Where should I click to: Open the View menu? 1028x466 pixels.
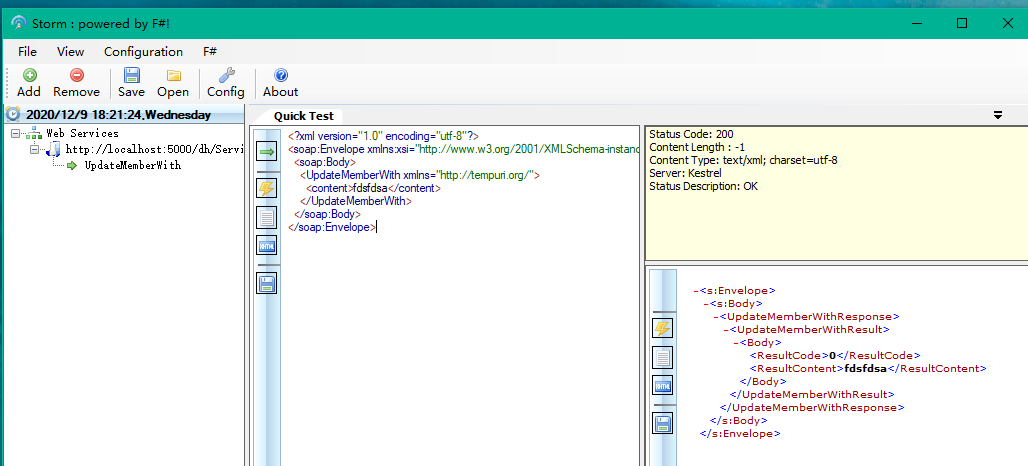(70, 52)
